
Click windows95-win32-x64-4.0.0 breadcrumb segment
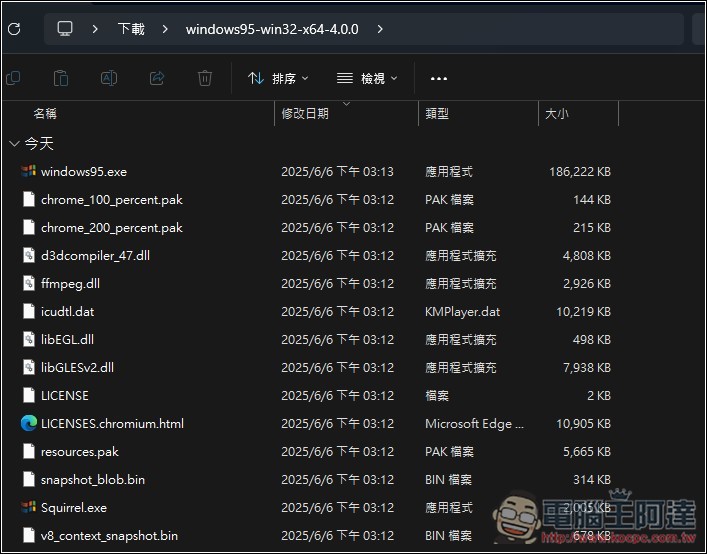click(x=272, y=29)
